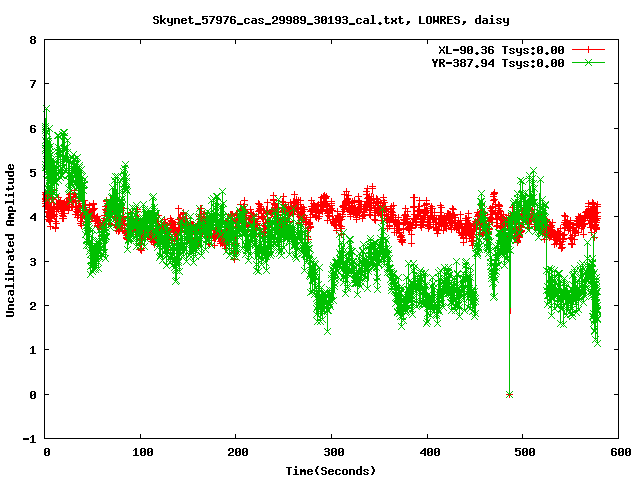Click the y-axis tick label 6
The width and height of the screenshot is (640, 480).
(33, 129)
